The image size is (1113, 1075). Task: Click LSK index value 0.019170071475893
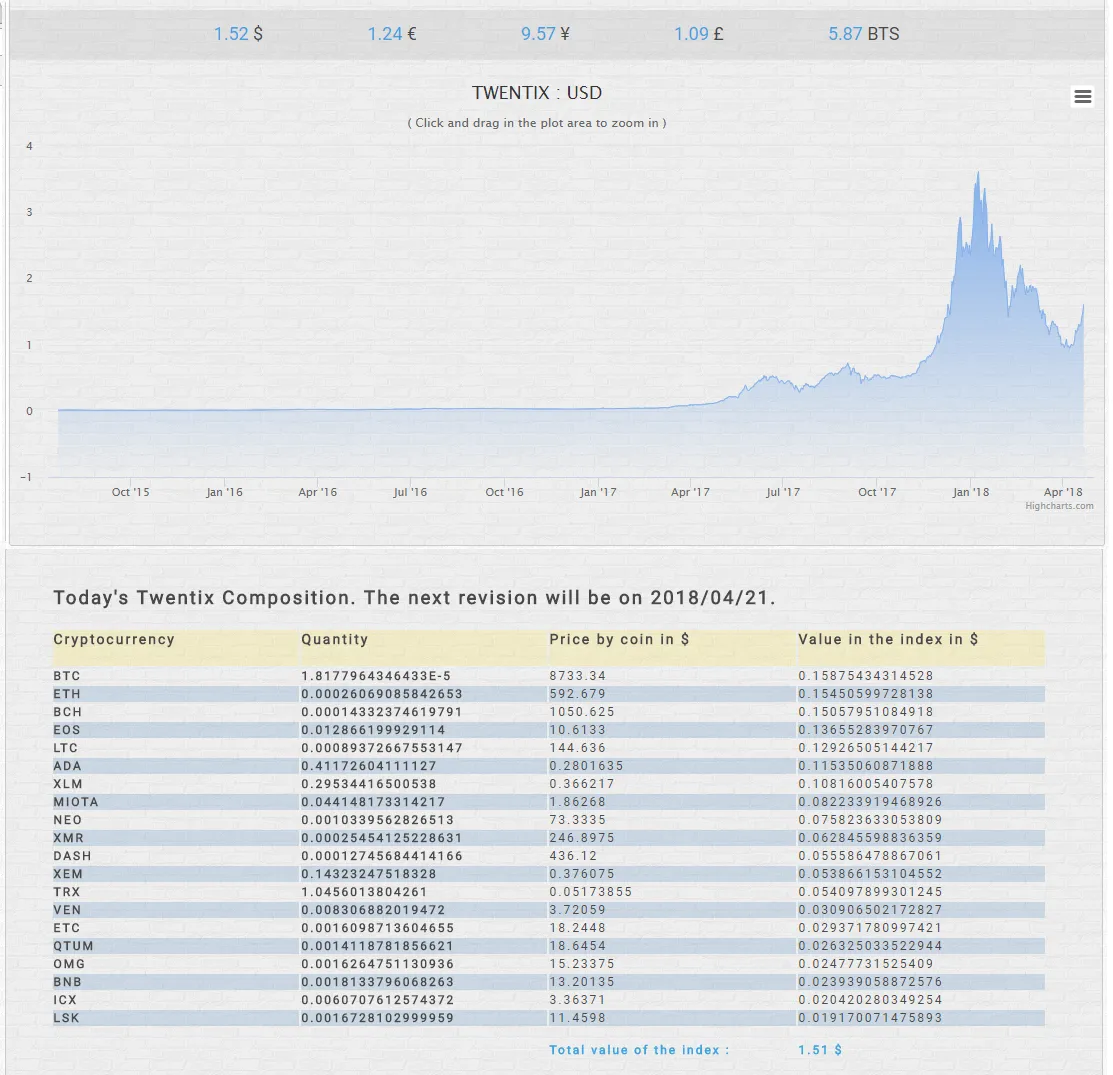click(870, 1017)
